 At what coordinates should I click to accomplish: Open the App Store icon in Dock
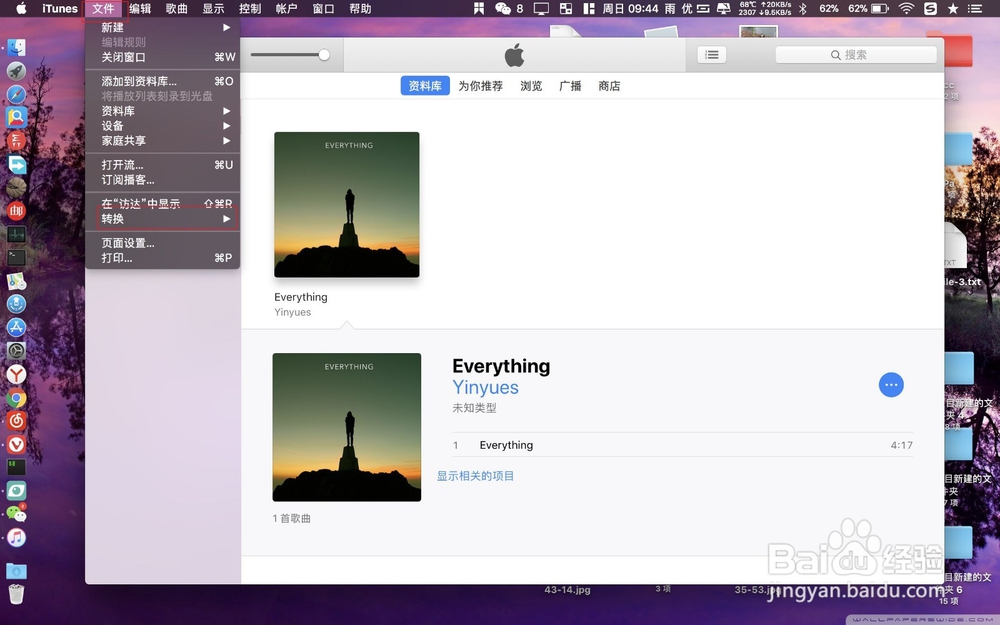(x=17, y=327)
